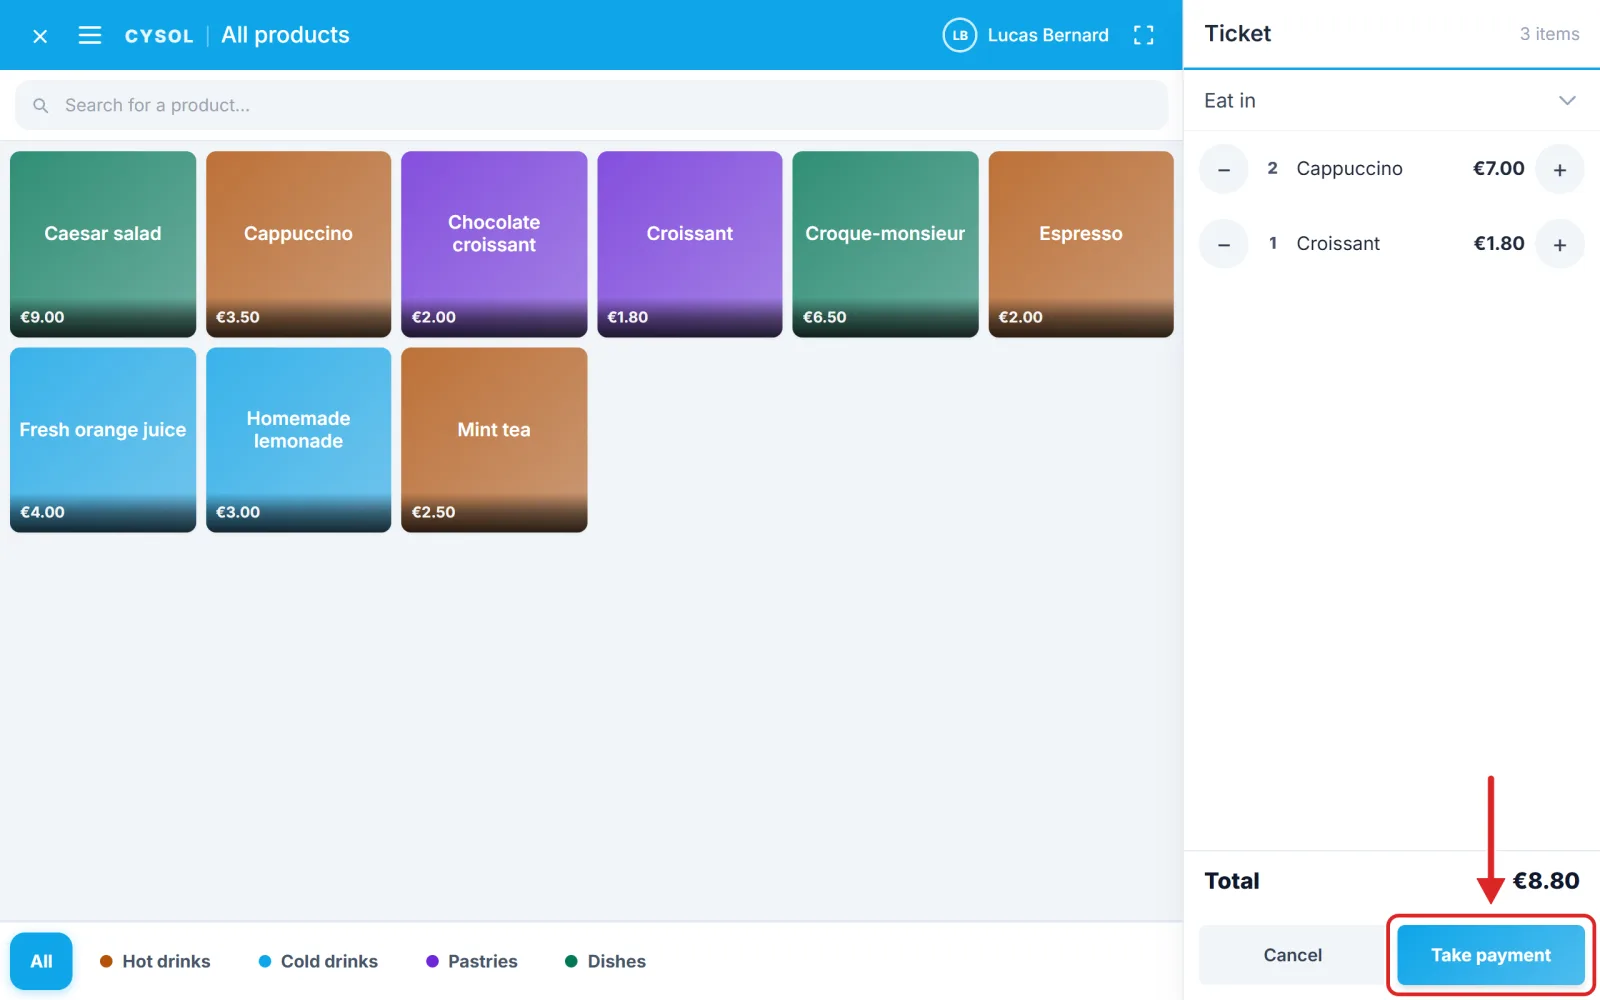Screen dimensions: 1600x1000
Task: Show Dishes category products
Action: click(605, 961)
